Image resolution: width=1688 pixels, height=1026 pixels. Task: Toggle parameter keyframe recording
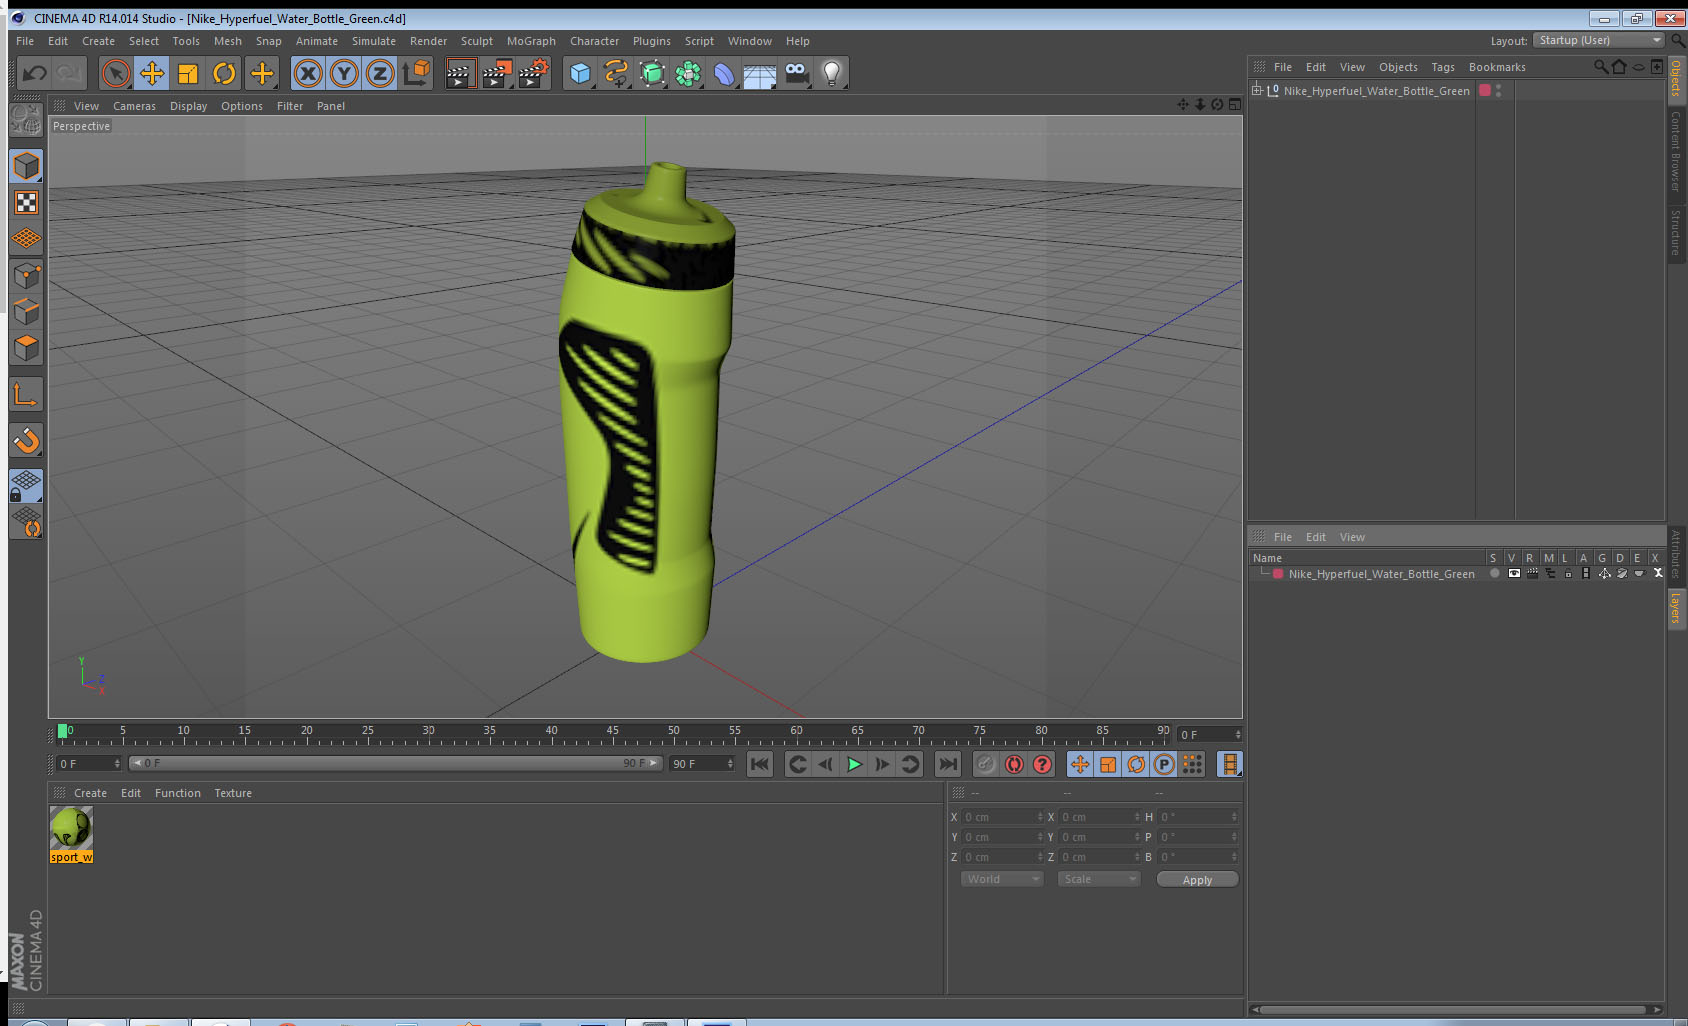tap(1164, 765)
